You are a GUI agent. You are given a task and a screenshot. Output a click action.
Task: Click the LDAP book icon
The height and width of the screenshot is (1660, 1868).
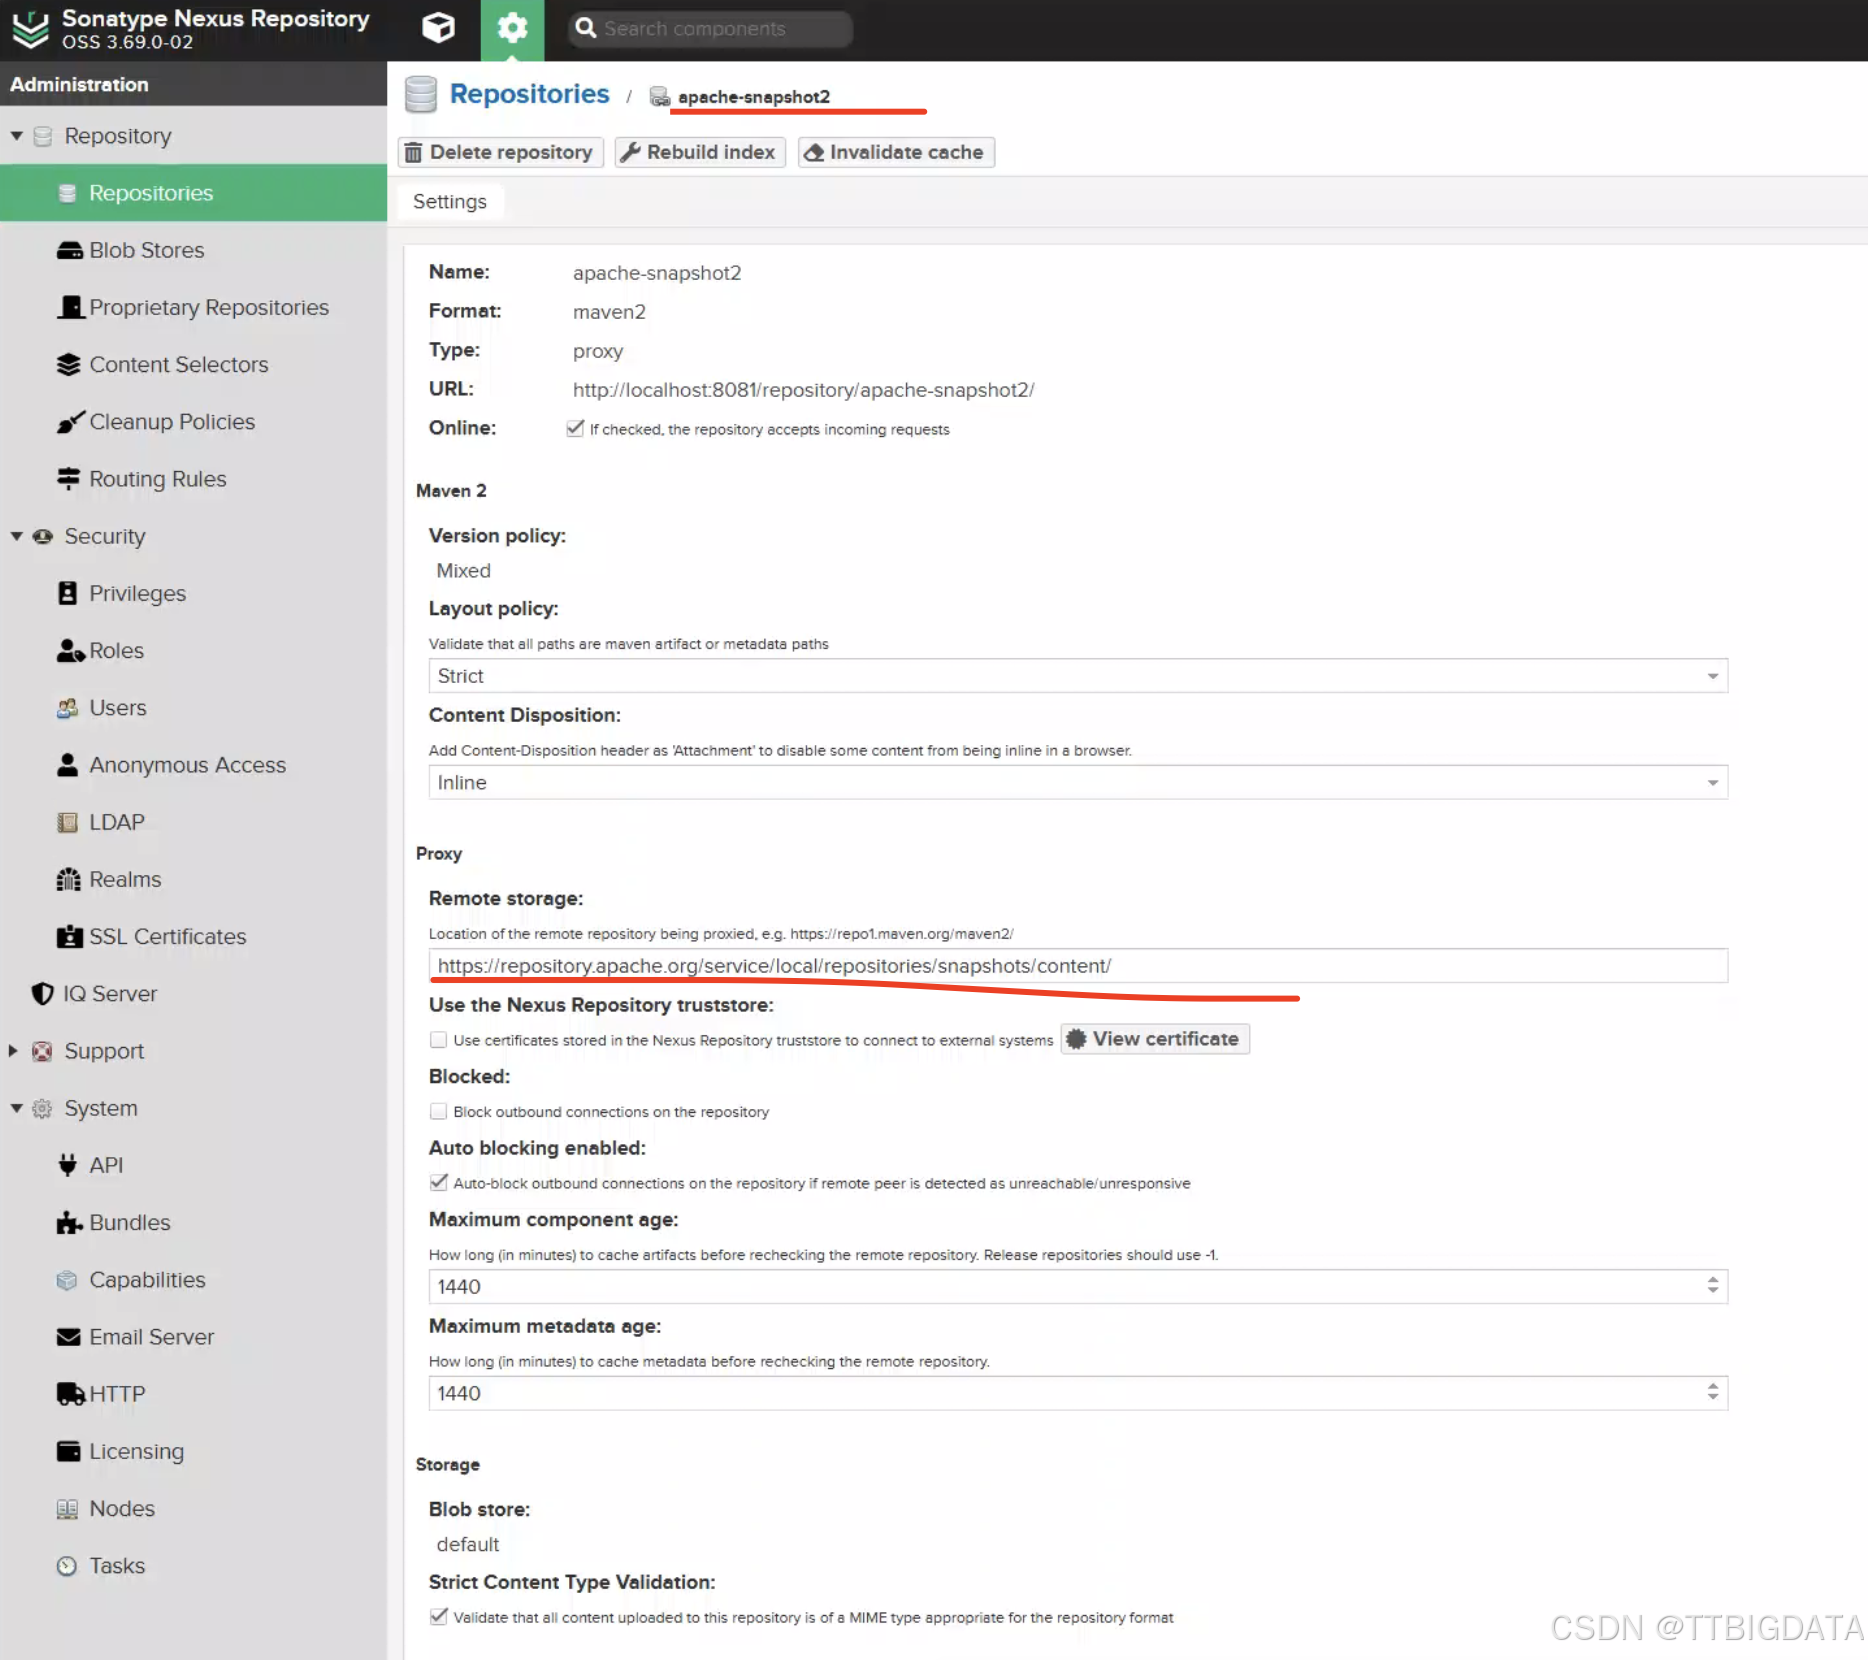click(67, 822)
